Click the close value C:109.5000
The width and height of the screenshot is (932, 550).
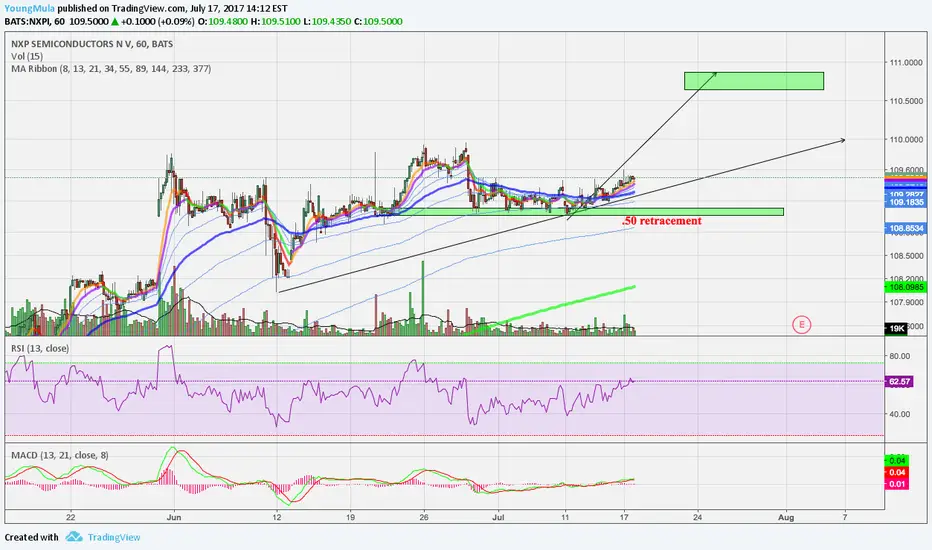coord(378,21)
